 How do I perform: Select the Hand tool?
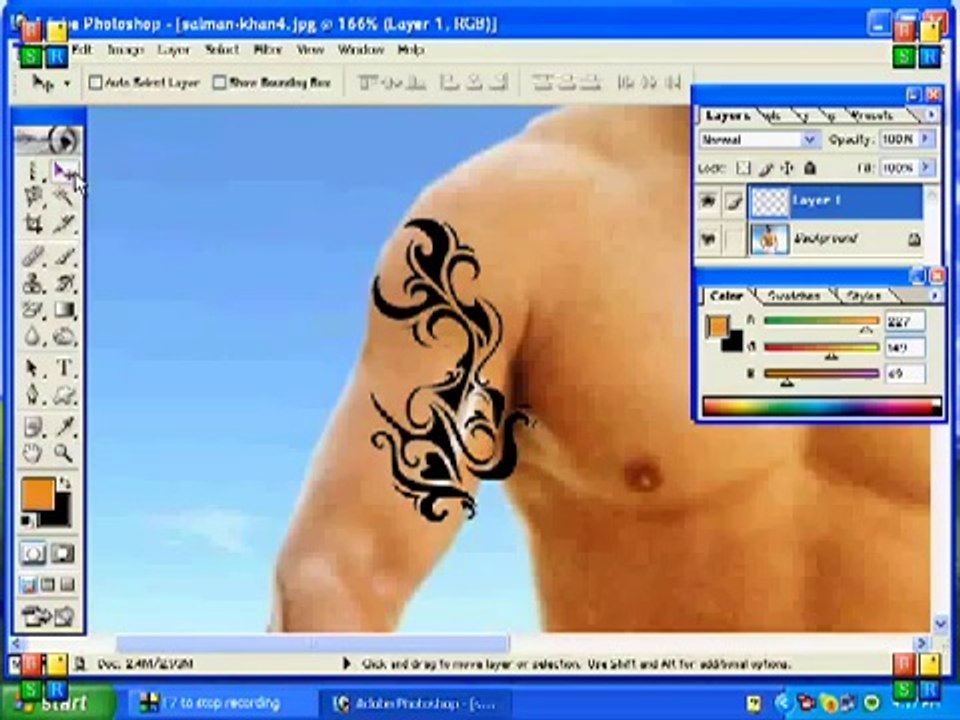point(33,454)
